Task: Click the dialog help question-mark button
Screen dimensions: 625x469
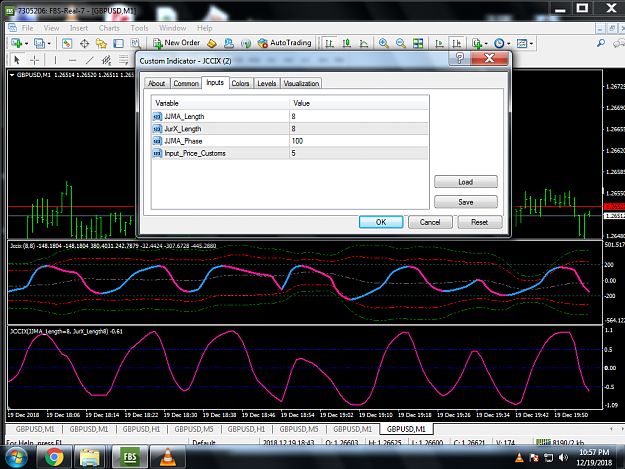Action: pyautogui.click(x=460, y=58)
